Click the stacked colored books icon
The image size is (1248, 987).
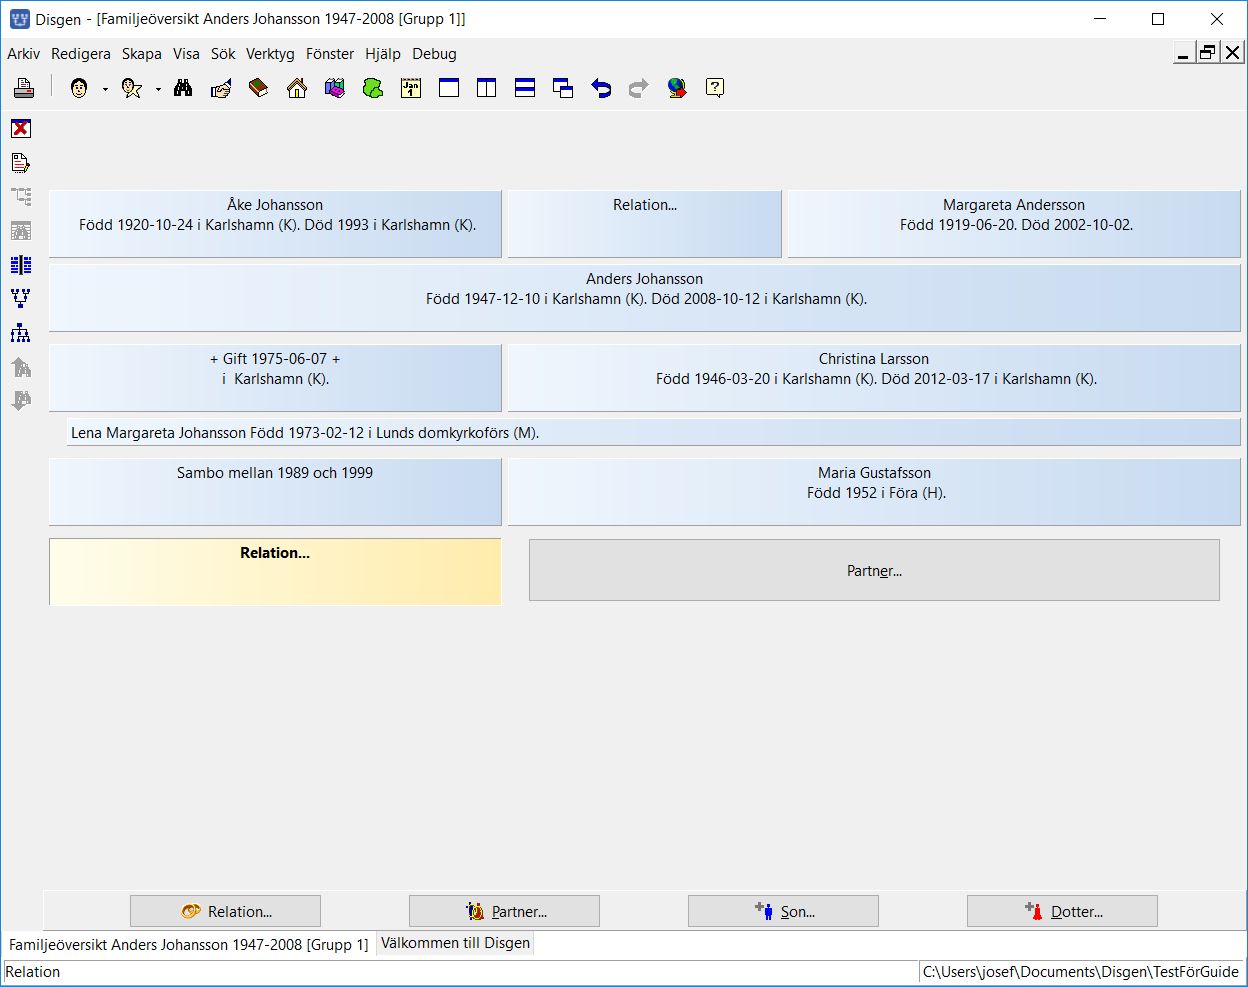point(335,88)
